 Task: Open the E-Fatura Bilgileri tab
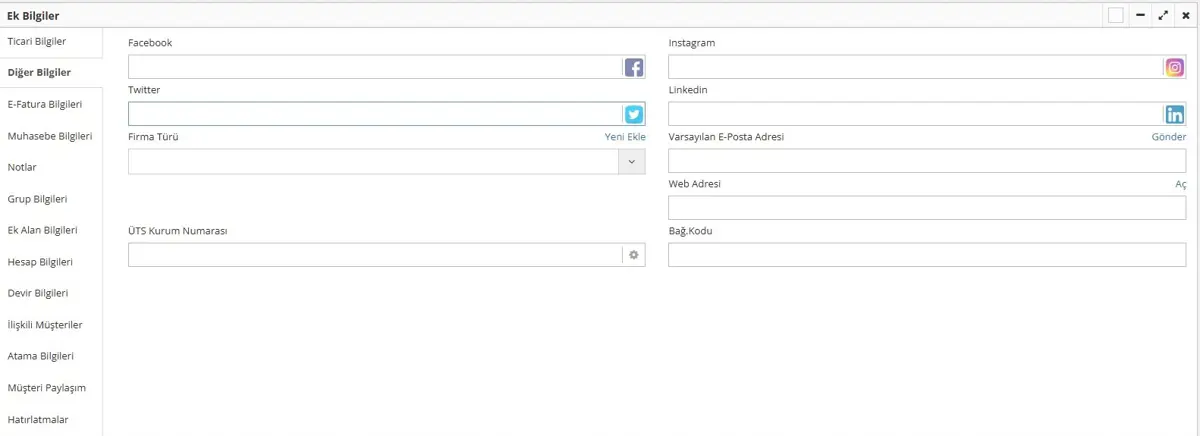tap(45, 104)
